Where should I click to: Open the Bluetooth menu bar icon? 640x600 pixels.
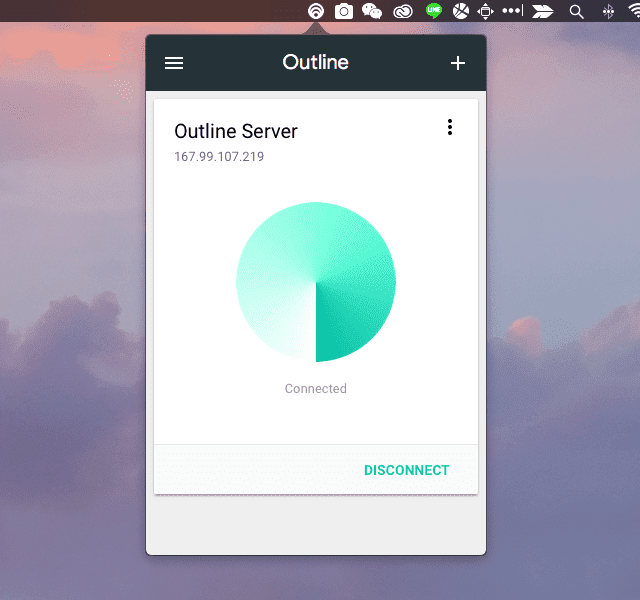tap(608, 11)
